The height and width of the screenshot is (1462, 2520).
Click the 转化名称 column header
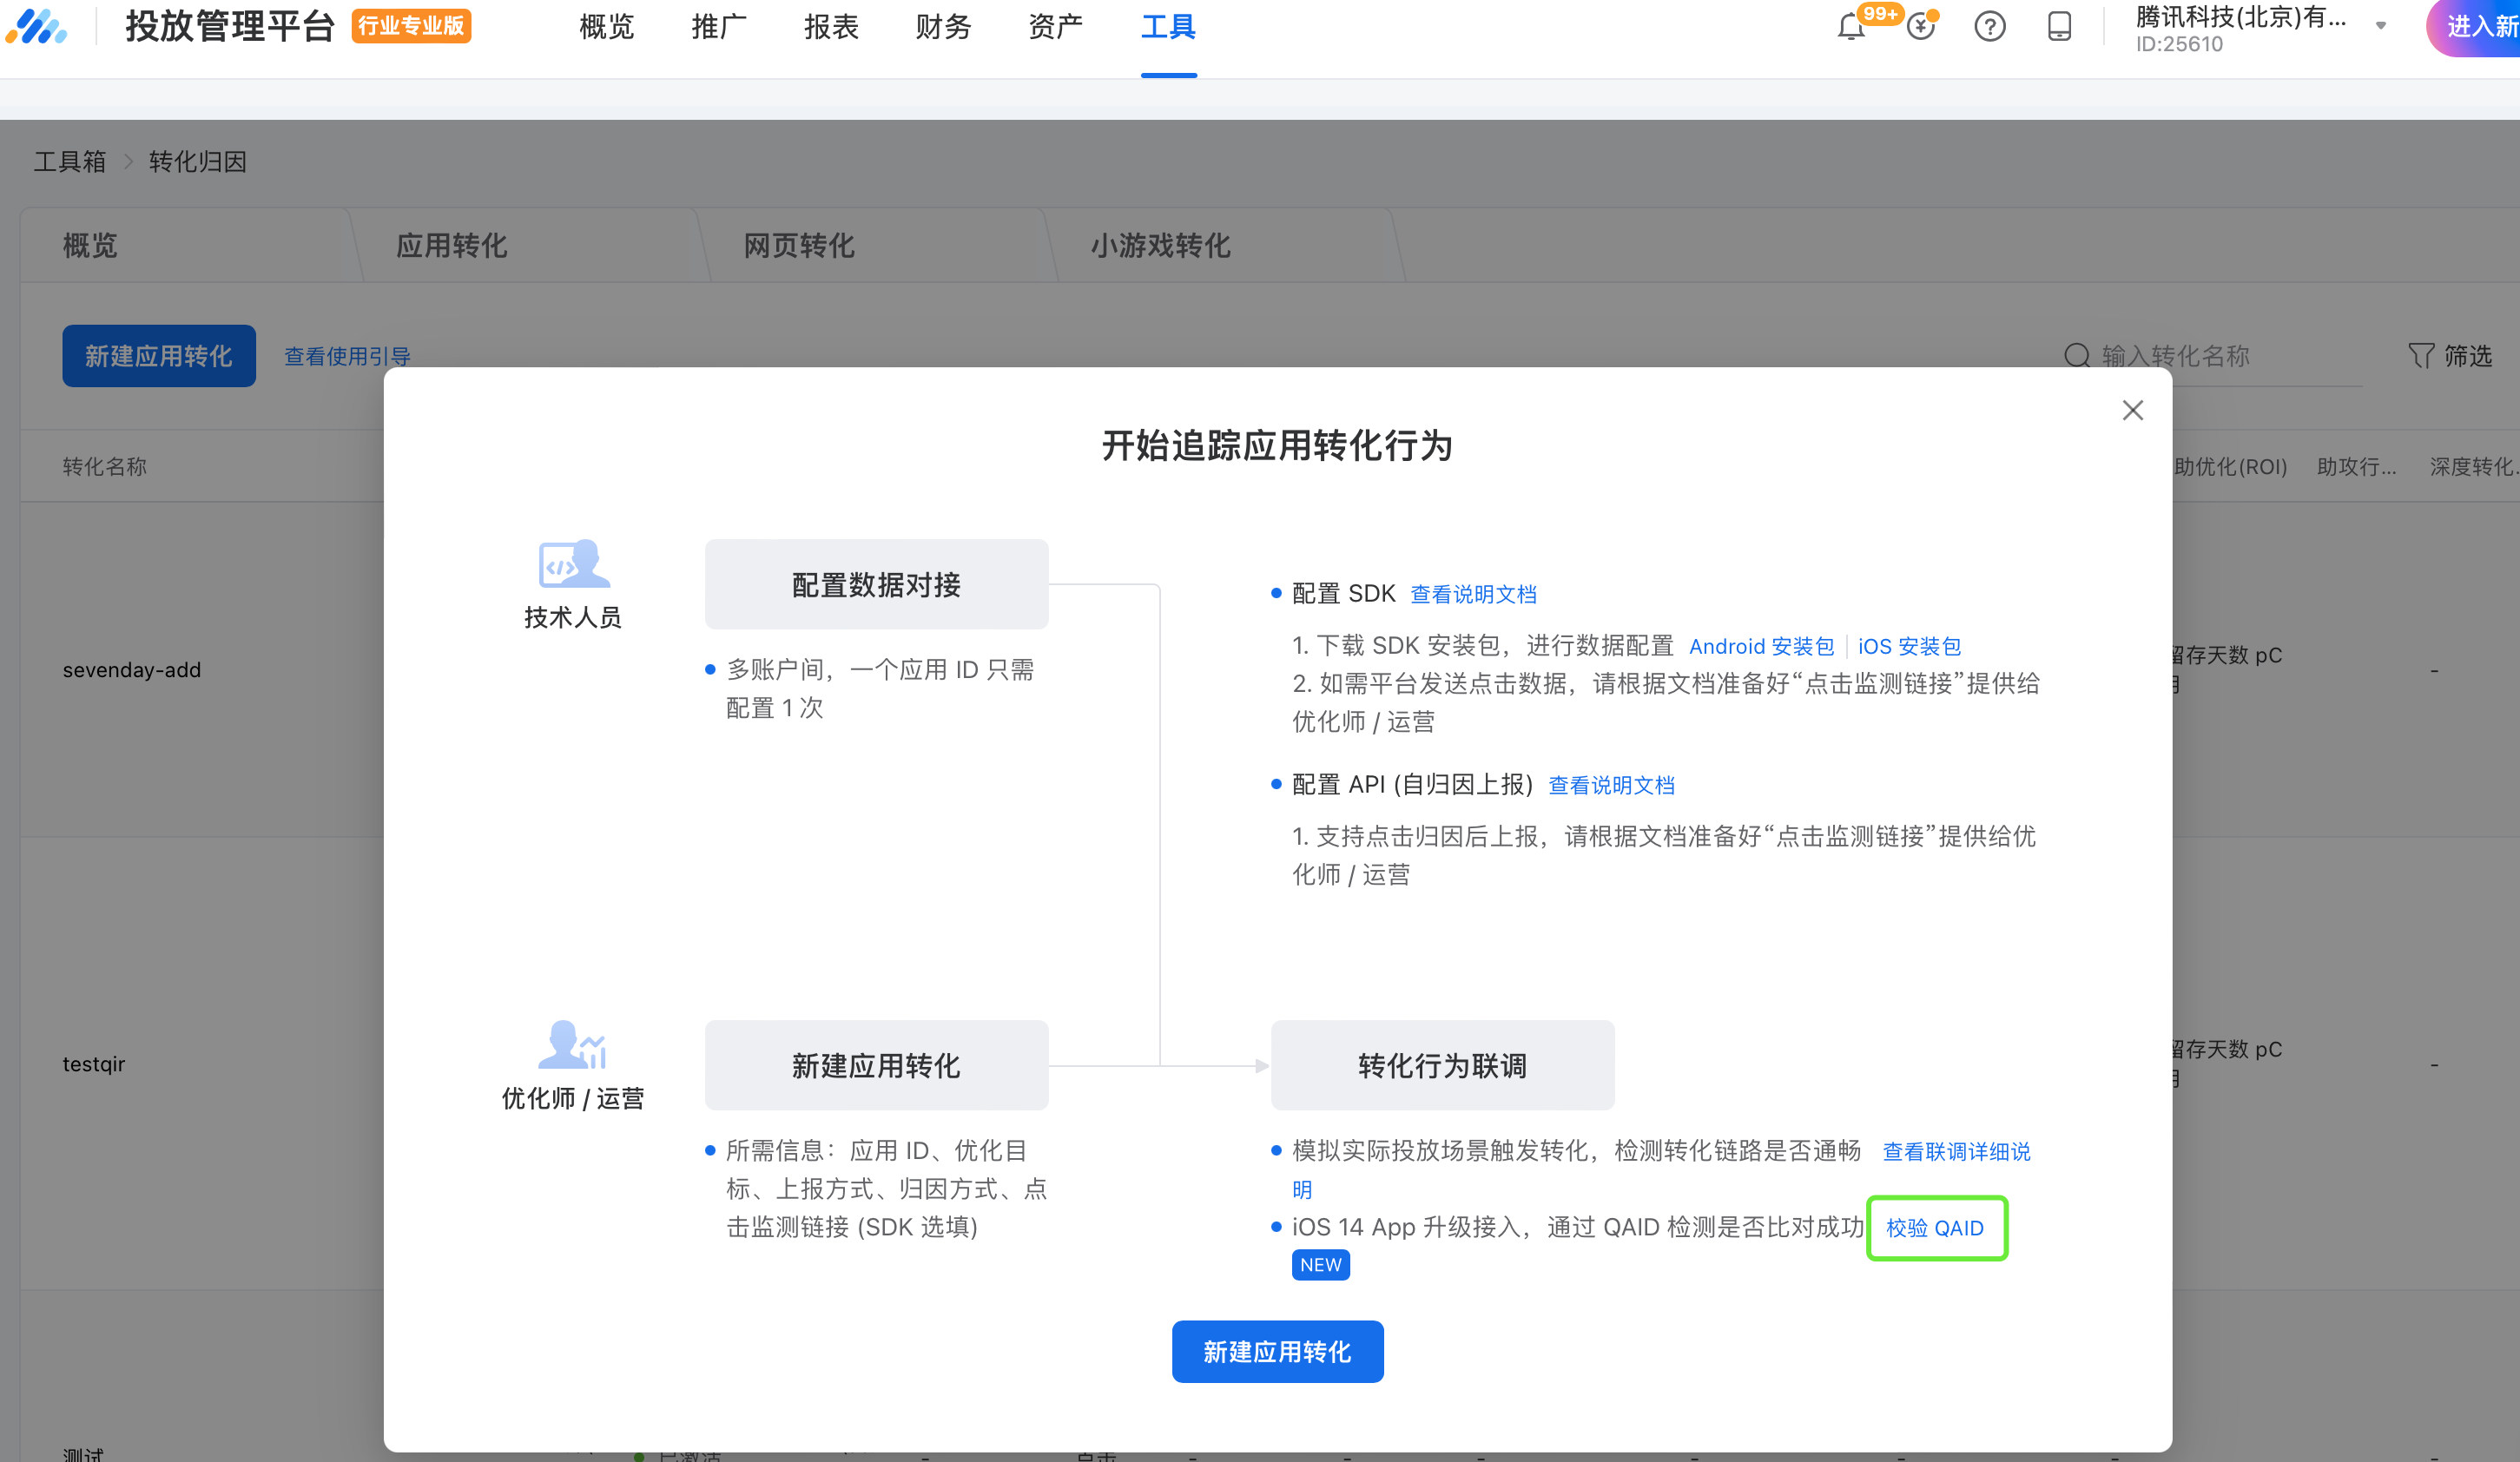point(105,467)
